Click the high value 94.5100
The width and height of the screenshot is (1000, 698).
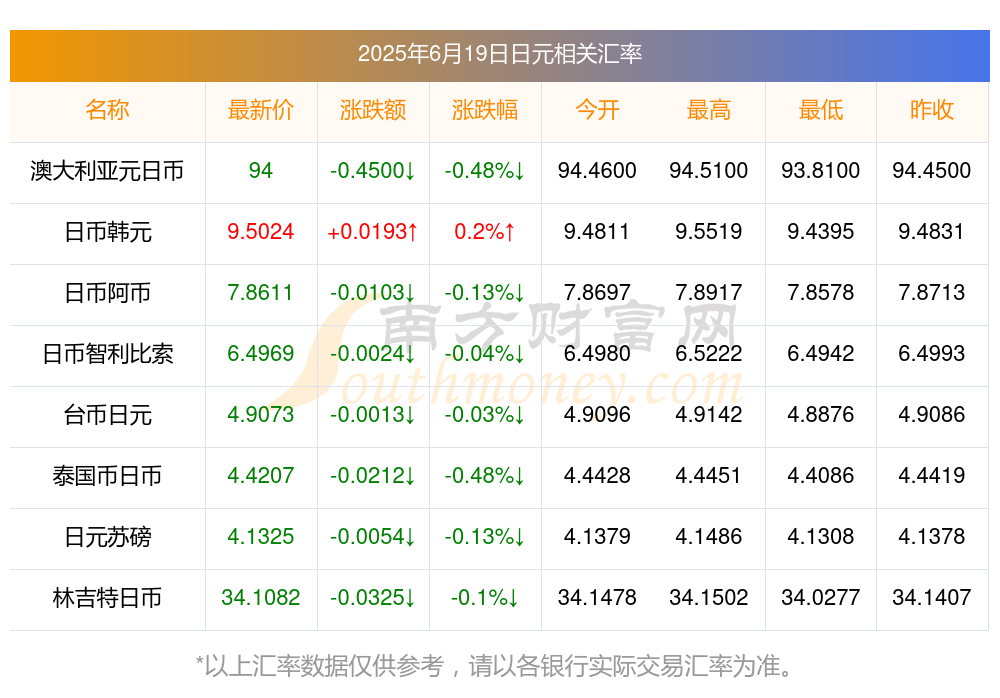pyautogui.click(x=709, y=170)
